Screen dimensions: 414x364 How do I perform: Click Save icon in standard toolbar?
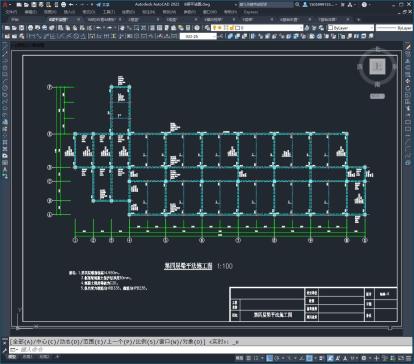click(22, 28)
